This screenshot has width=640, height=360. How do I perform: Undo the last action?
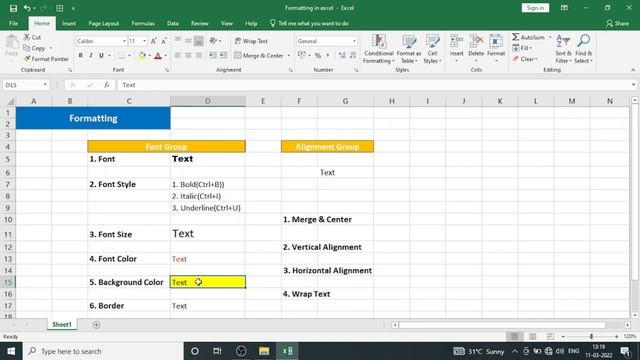click(27, 8)
